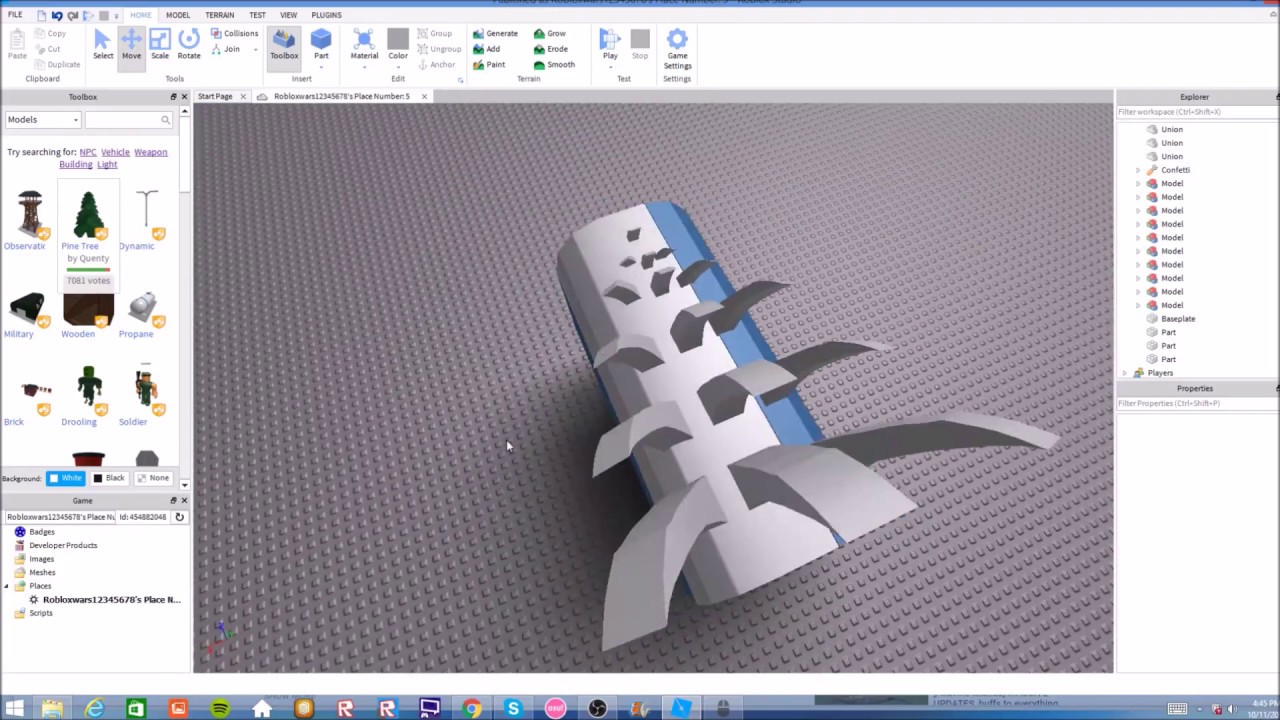Choose the Erode terrain tool

click(x=551, y=49)
